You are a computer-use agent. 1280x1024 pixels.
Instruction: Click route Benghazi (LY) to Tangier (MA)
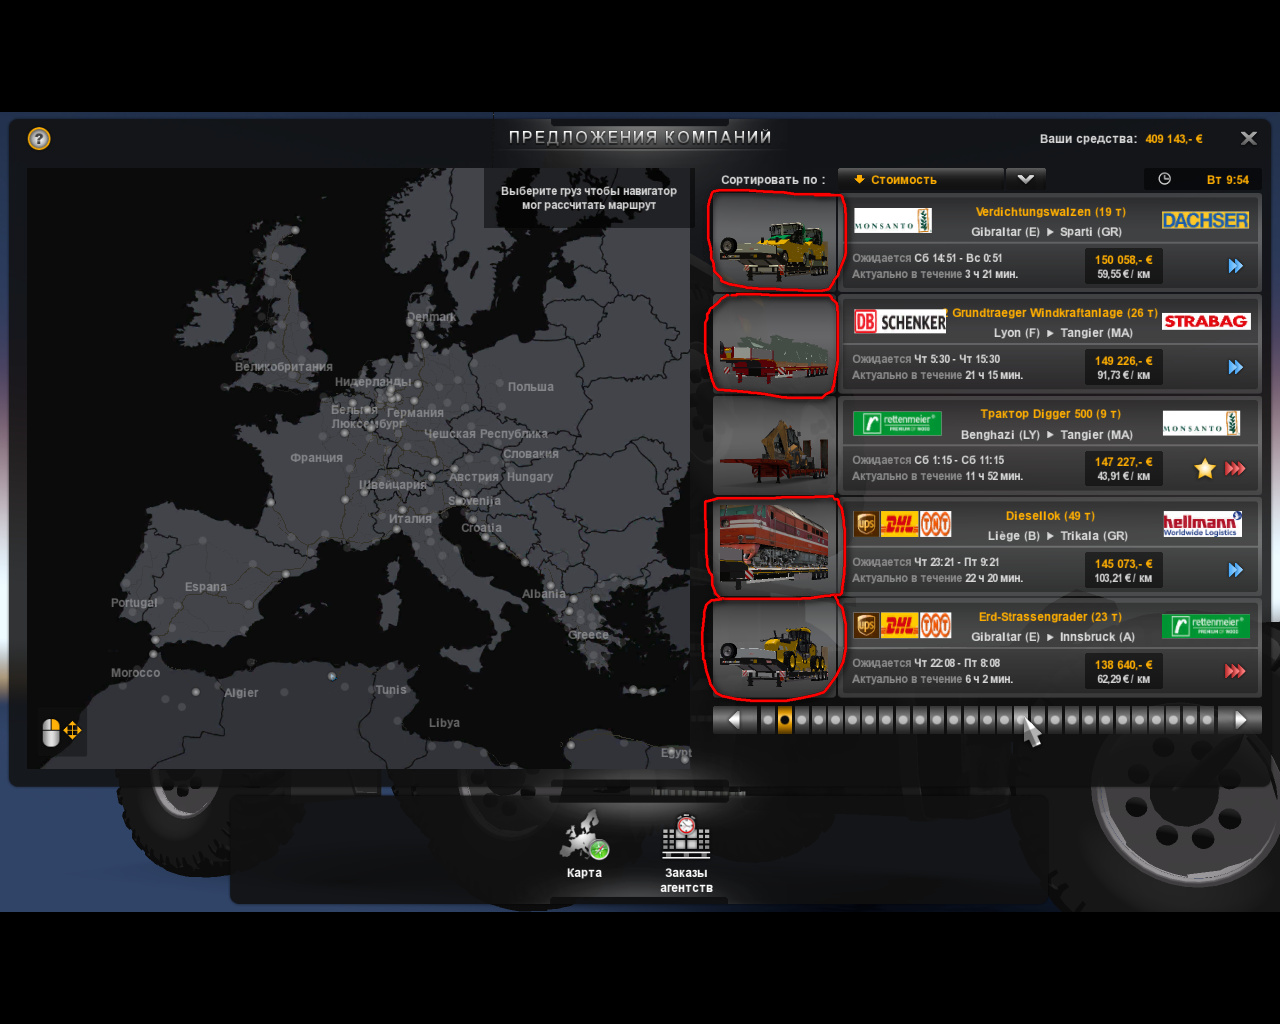coord(1047,435)
